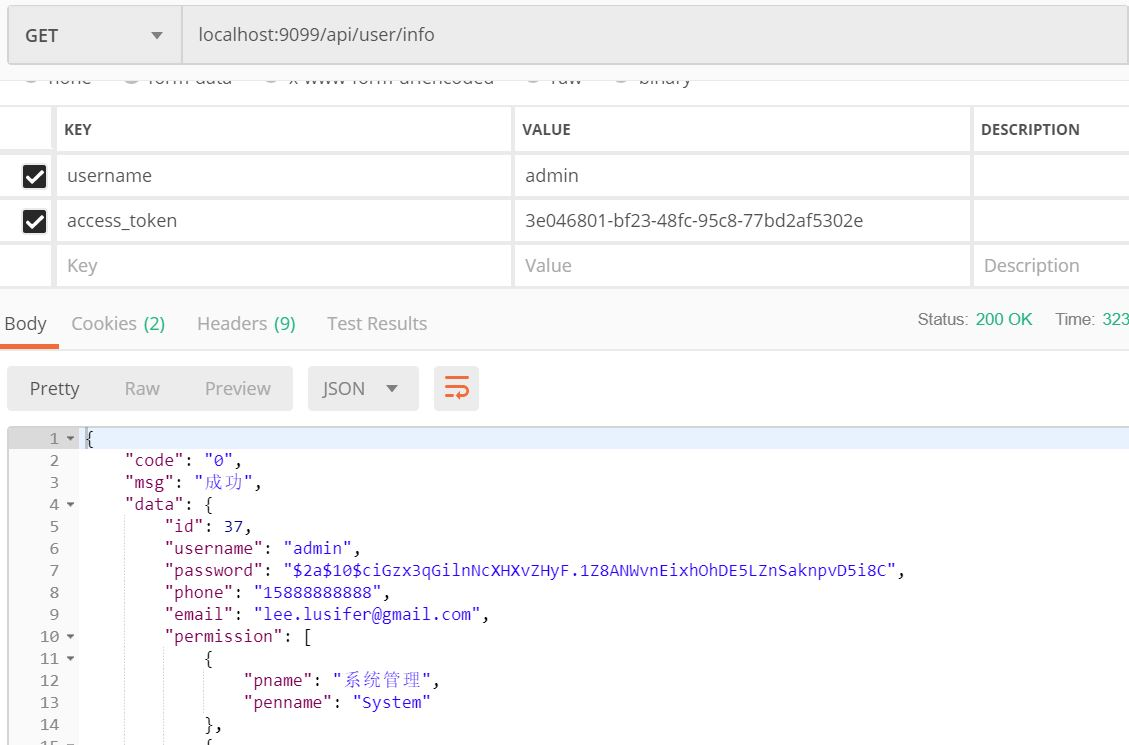
Task: Click the KEY column header
Action: point(78,130)
